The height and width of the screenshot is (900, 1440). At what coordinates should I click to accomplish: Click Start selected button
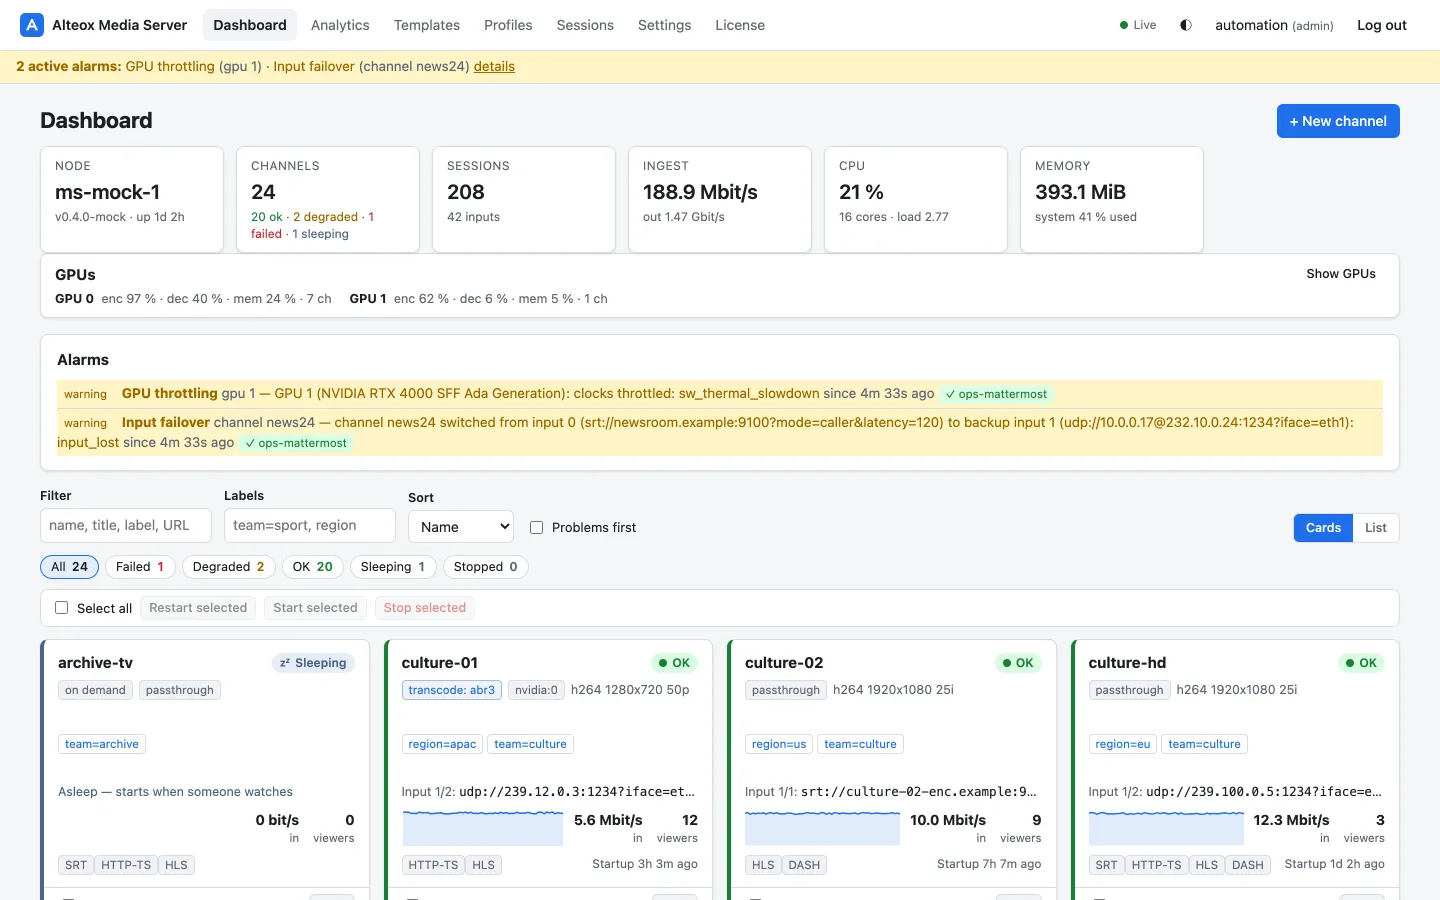tap(315, 608)
